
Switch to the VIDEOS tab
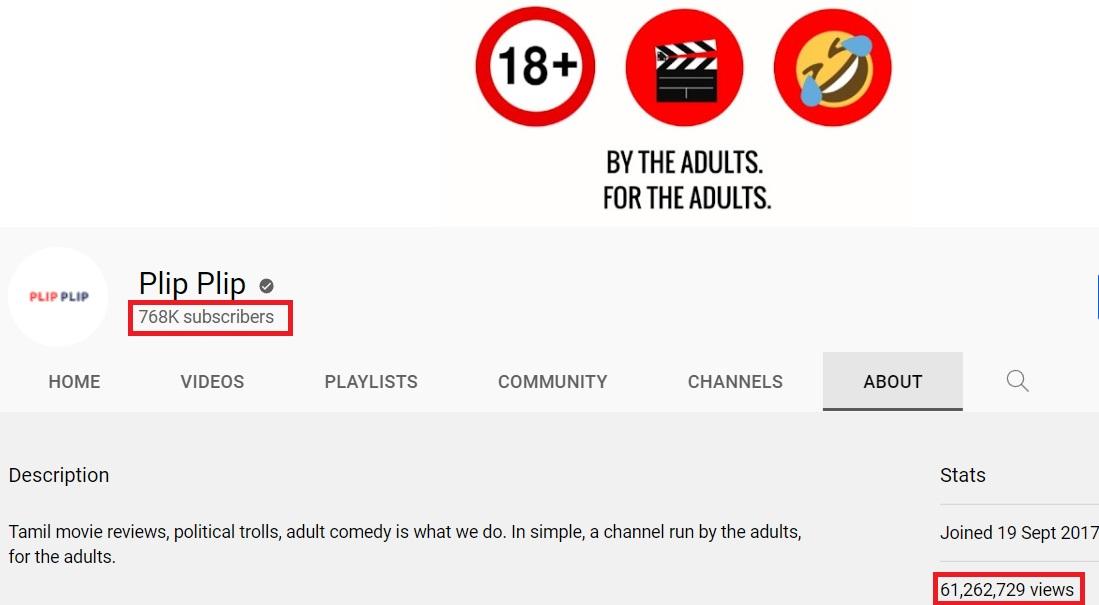[212, 382]
